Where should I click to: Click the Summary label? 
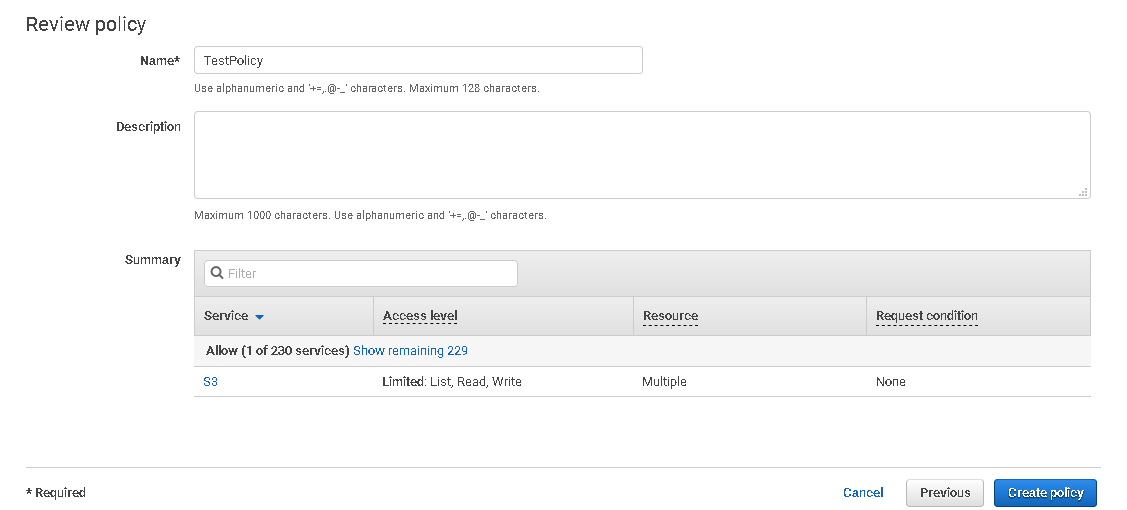click(x=153, y=260)
